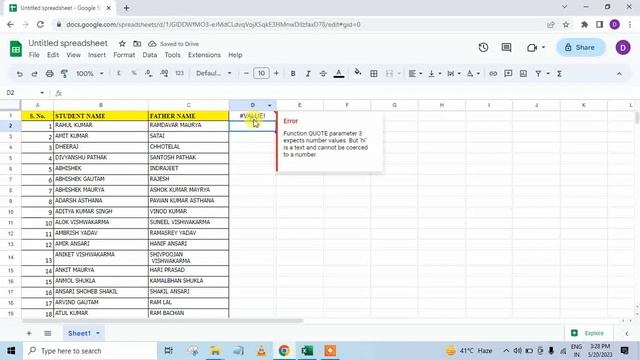
Task: Open Excel in the taskbar
Action: (307, 351)
